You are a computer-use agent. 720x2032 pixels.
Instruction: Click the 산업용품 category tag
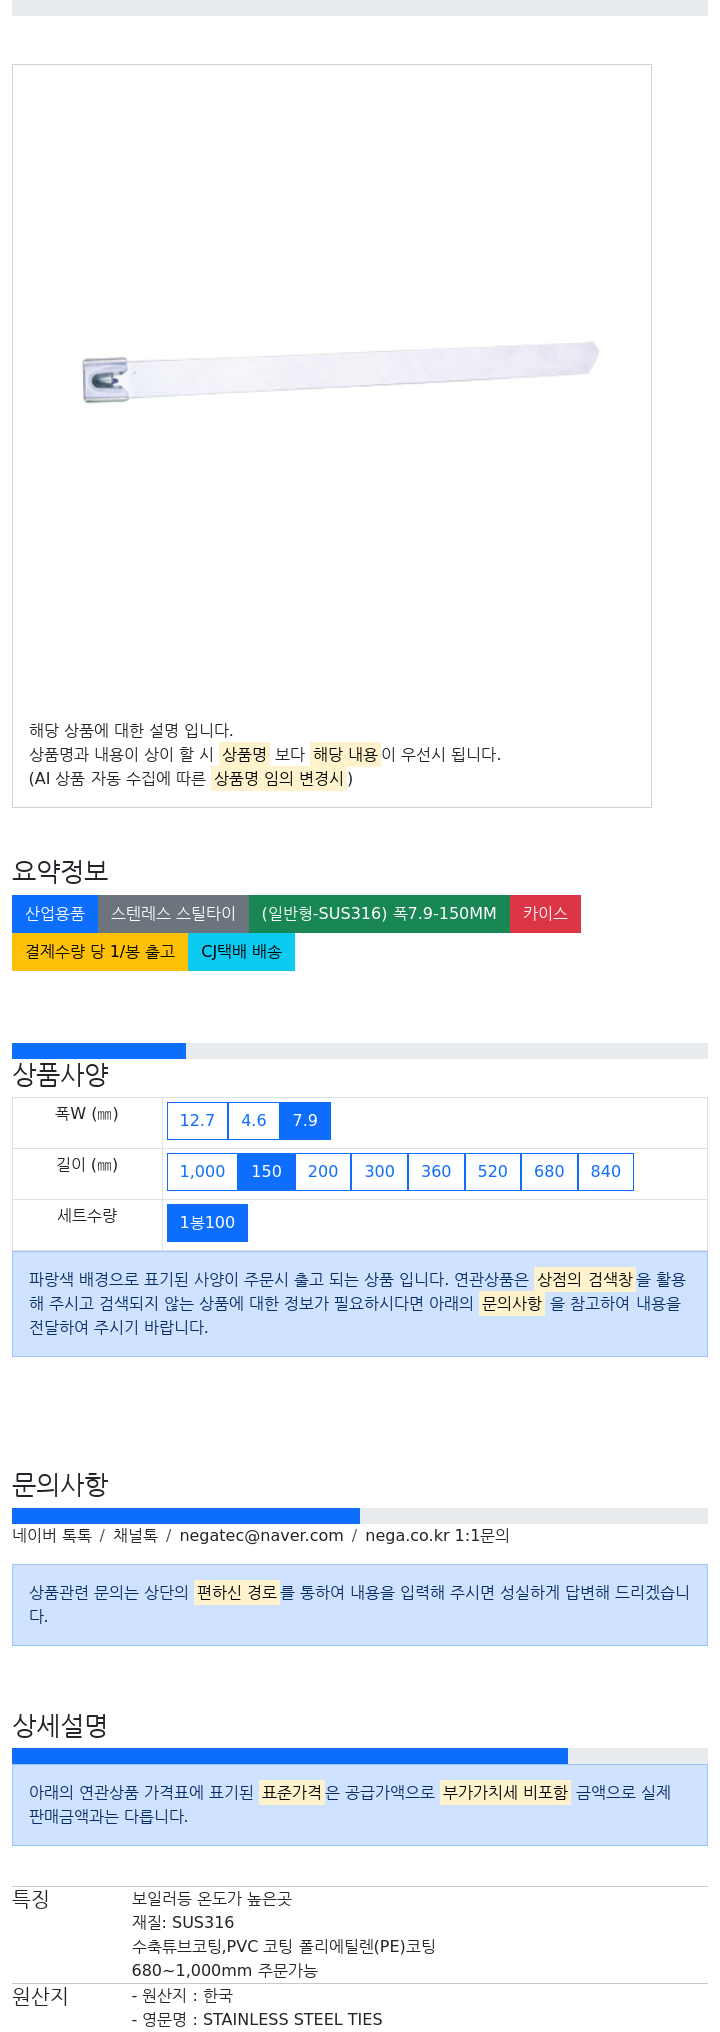(55, 914)
